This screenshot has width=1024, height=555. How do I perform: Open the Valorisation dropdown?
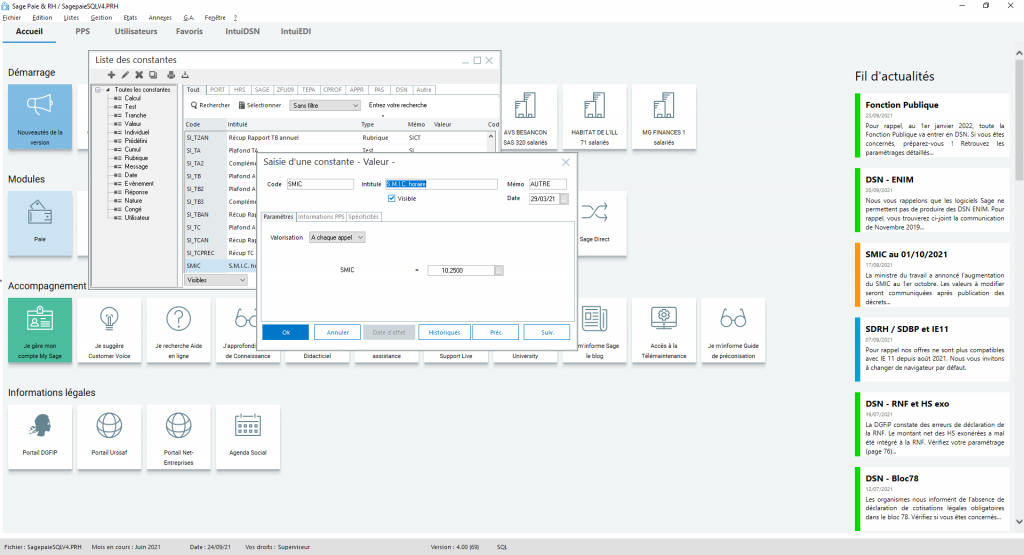(337, 237)
